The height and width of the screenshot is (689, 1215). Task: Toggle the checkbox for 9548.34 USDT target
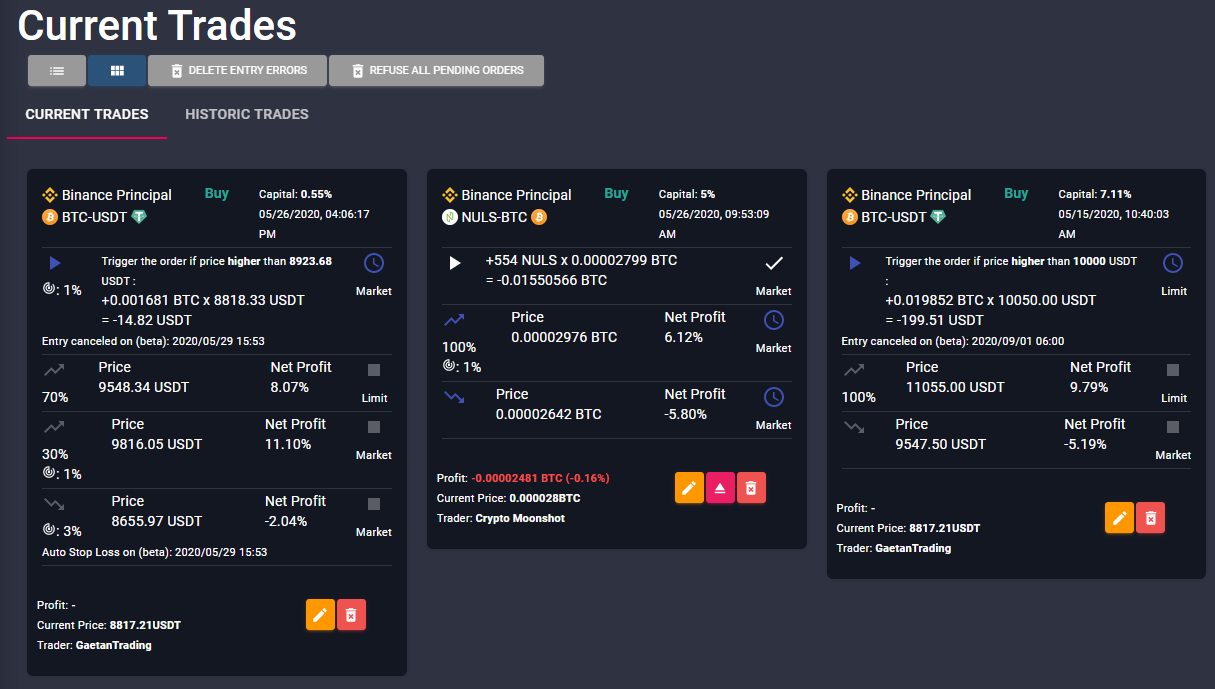point(374,370)
